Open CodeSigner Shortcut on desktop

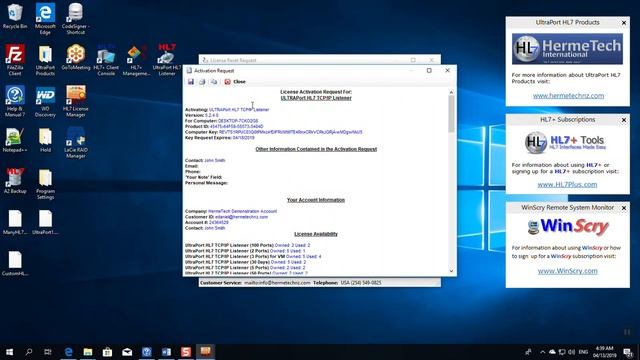tap(76, 18)
